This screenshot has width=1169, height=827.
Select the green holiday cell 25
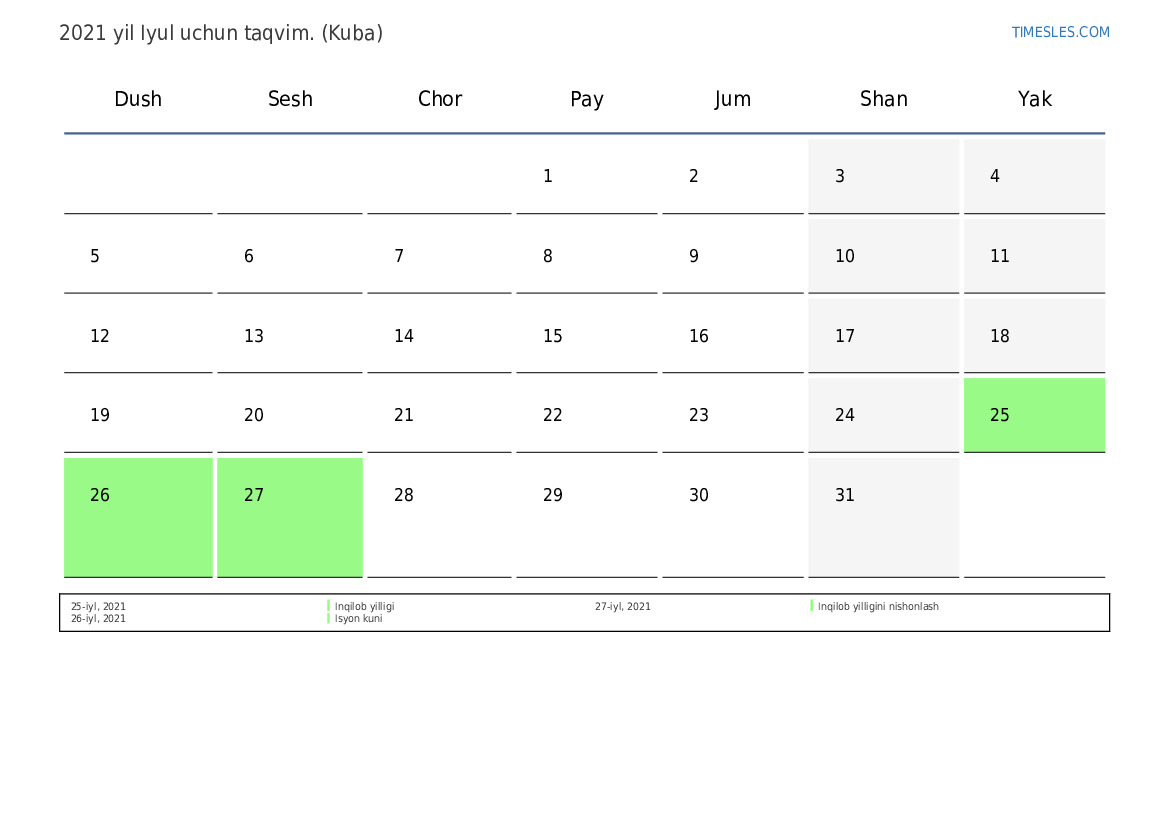click(x=1034, y=415)
